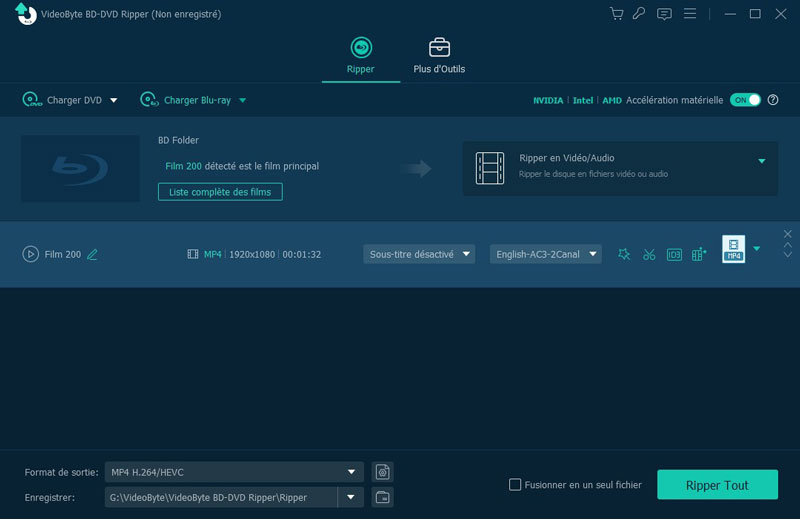The width and height of the screenshot is (800, 519).
Task: Expand the Ripper en Vidéo/Audio mode dropdown
Action: [x=761, y=161]
